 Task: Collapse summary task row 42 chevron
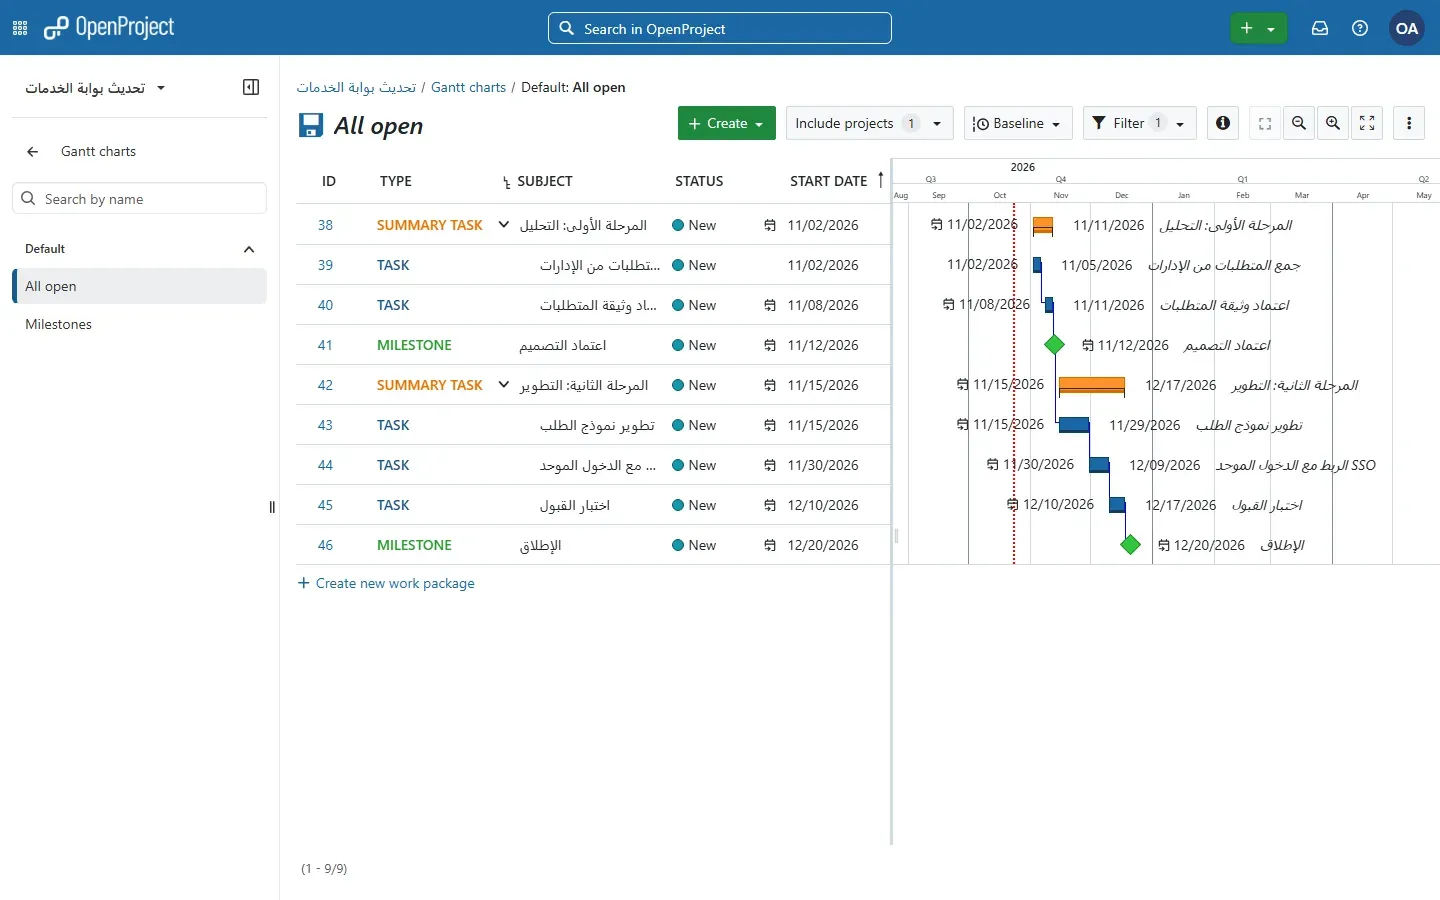pyautogui.click(x=504, y=385)
